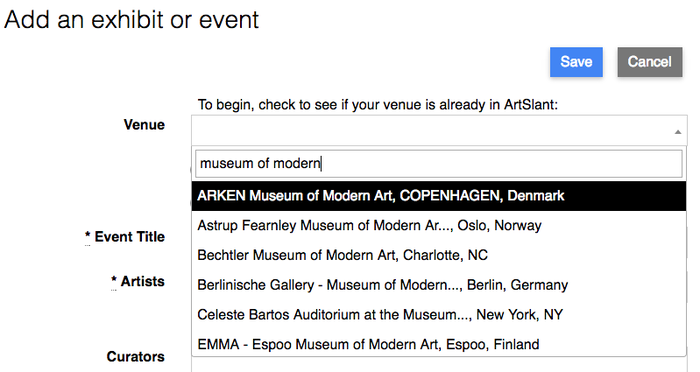The image size is (700, 372).
Task: Click the Curators input box at the bottom
Action: (x=439, y=365)
